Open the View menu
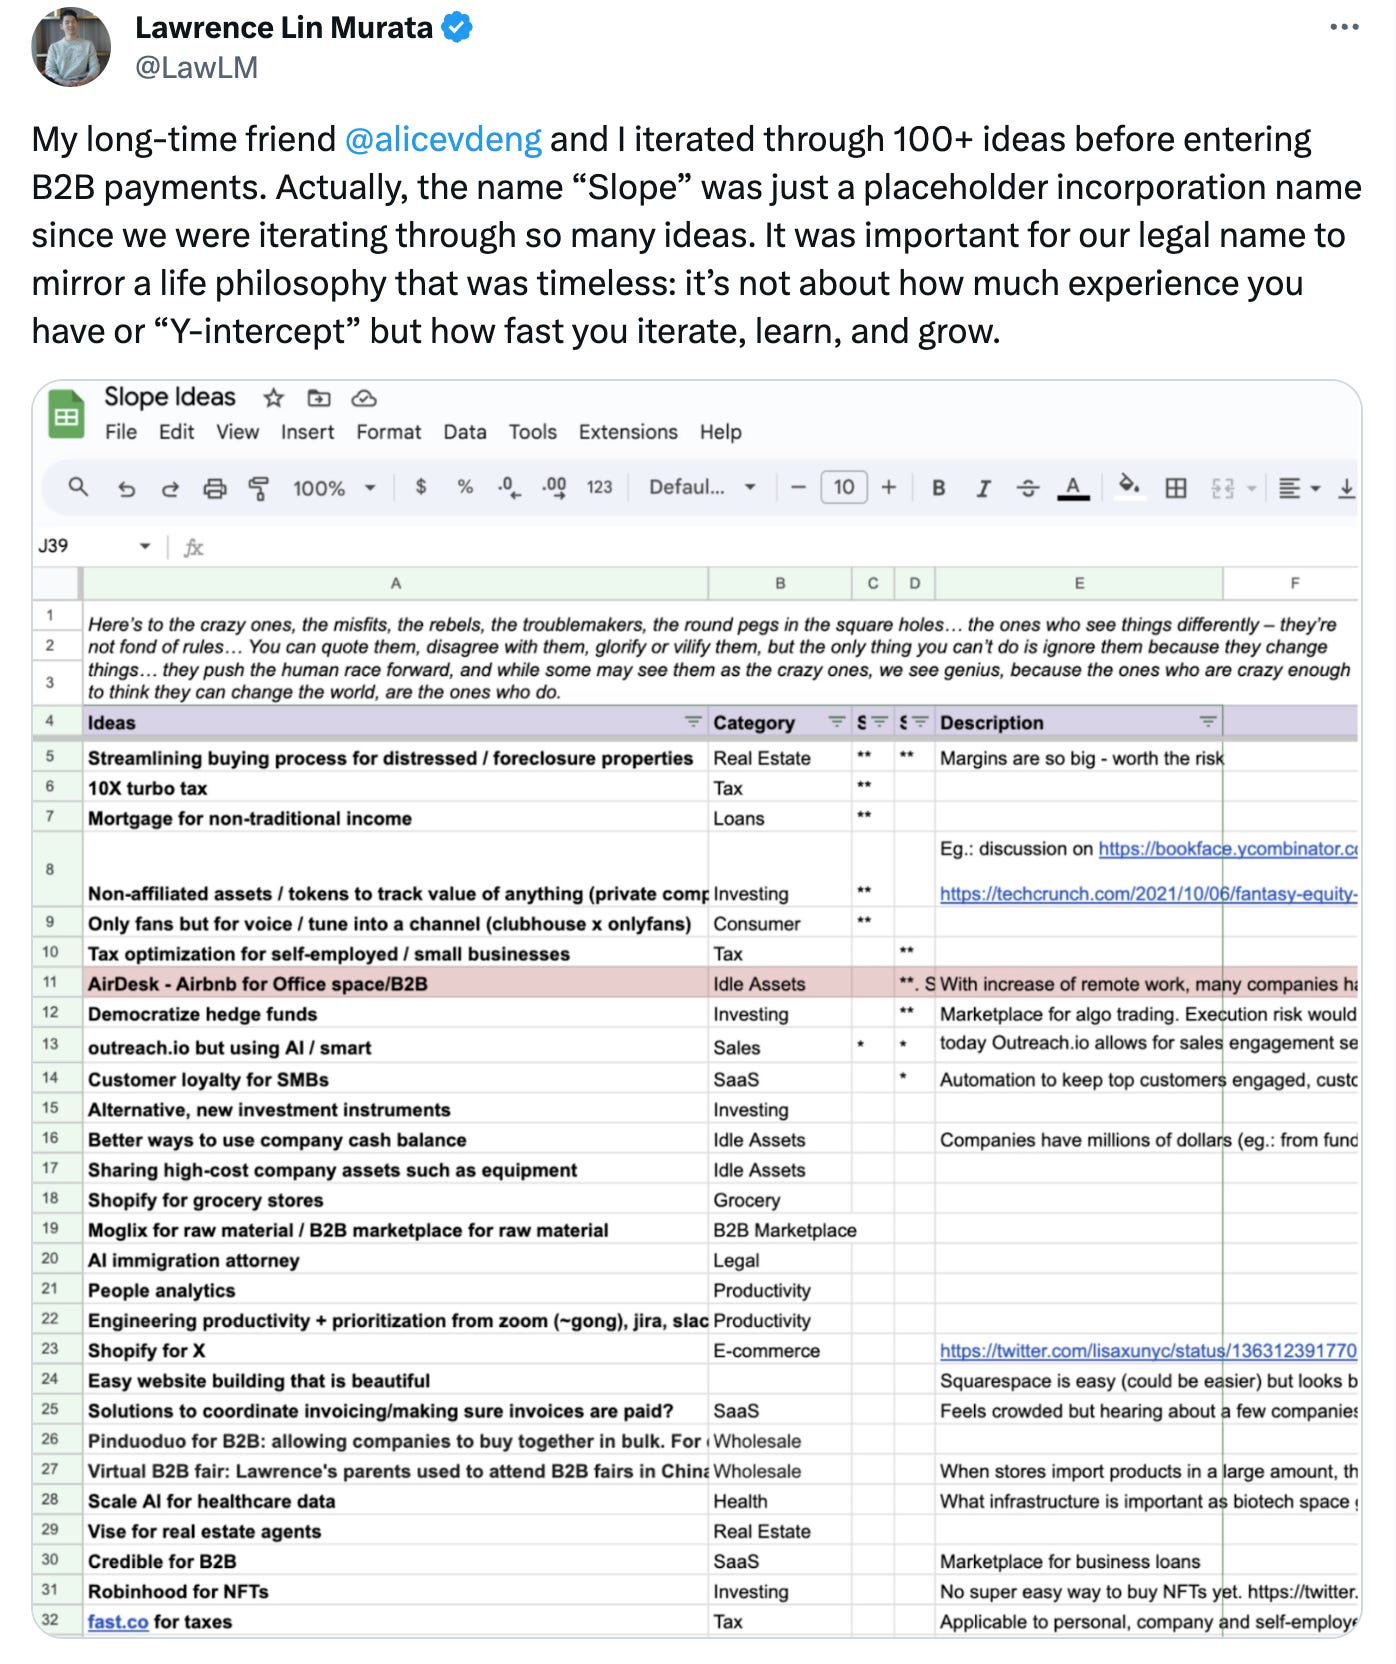The width and height of the screenshot is (1396, 1664). pyautogui.click(x=237, y=432)
